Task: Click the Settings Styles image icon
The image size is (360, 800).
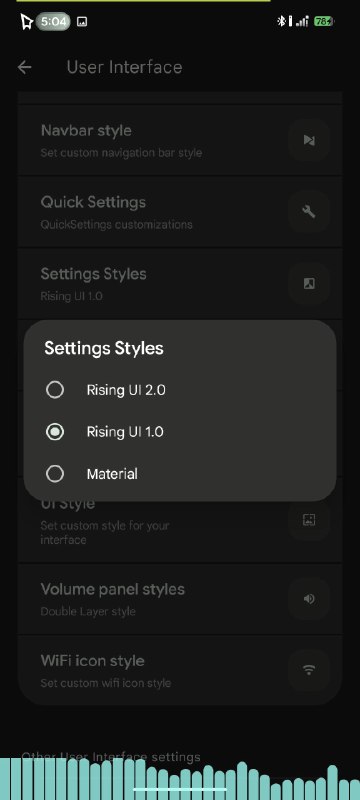Action: tap(308, 283)
